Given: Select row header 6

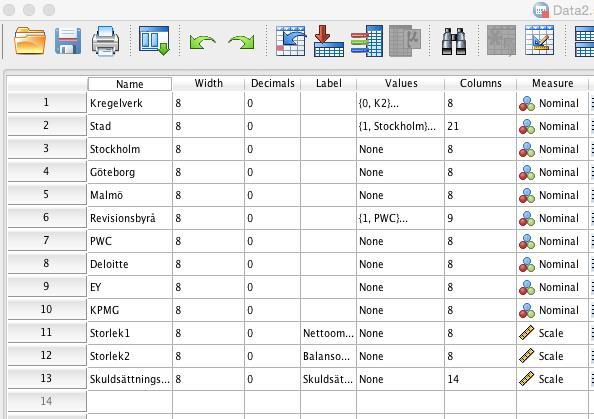Looking at the screenshot, I should [x=47, y=217].
